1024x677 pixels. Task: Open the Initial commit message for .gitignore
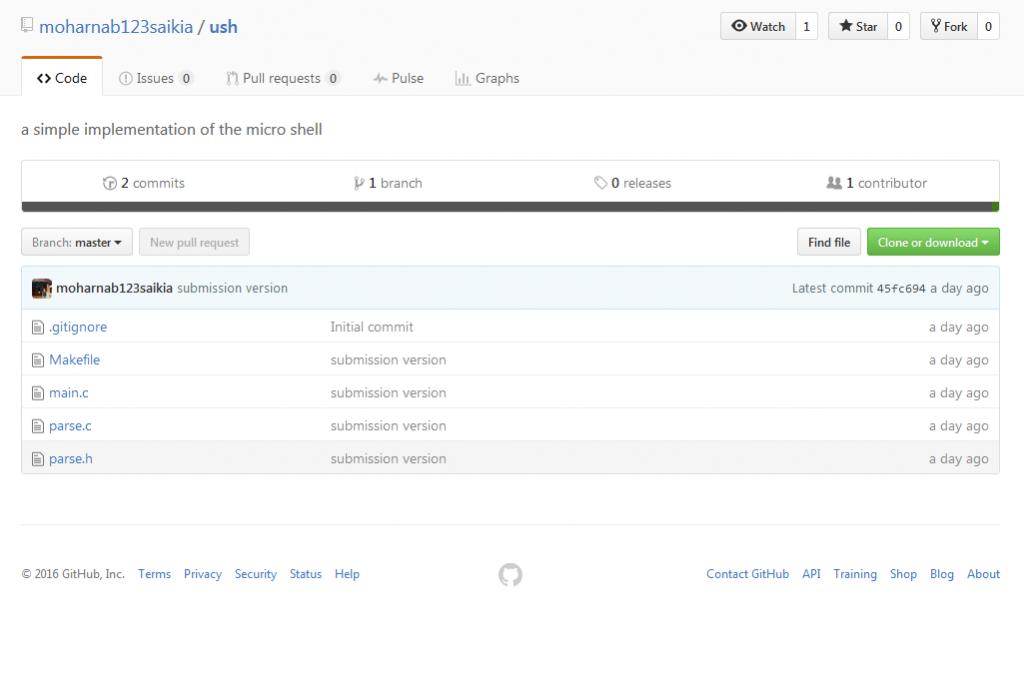[x=372, y=326]
